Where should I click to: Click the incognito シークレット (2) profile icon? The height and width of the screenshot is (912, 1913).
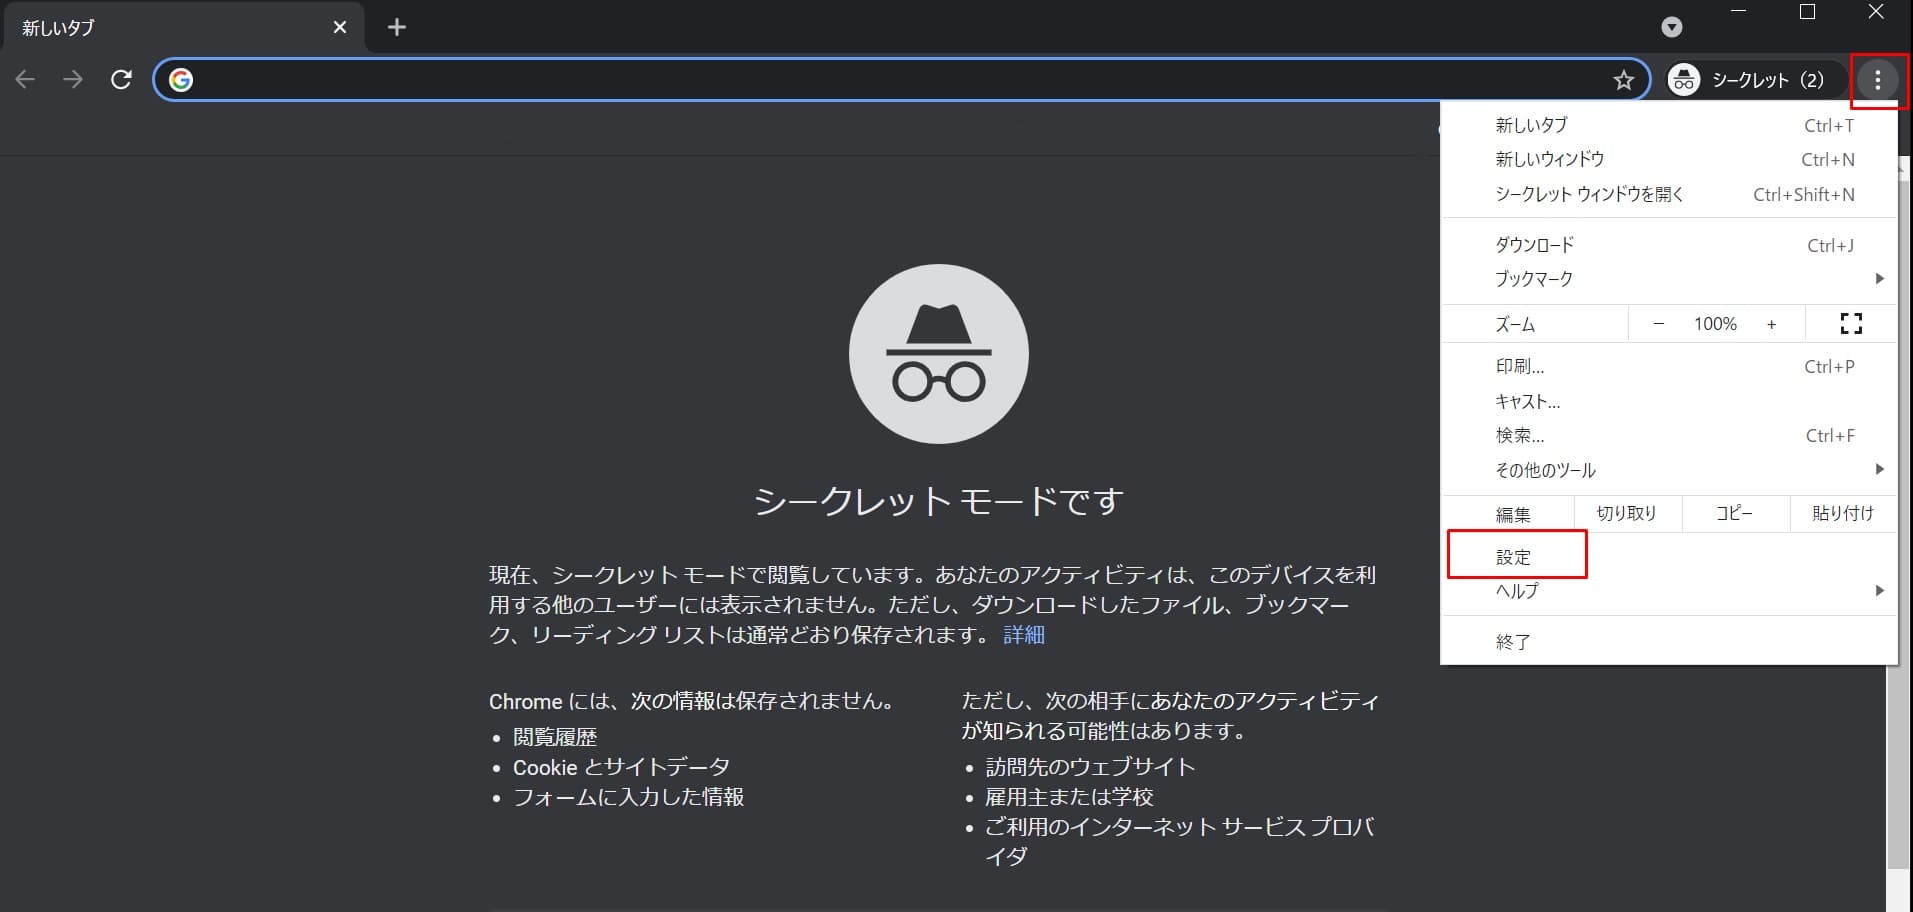tap(1684, 80)
